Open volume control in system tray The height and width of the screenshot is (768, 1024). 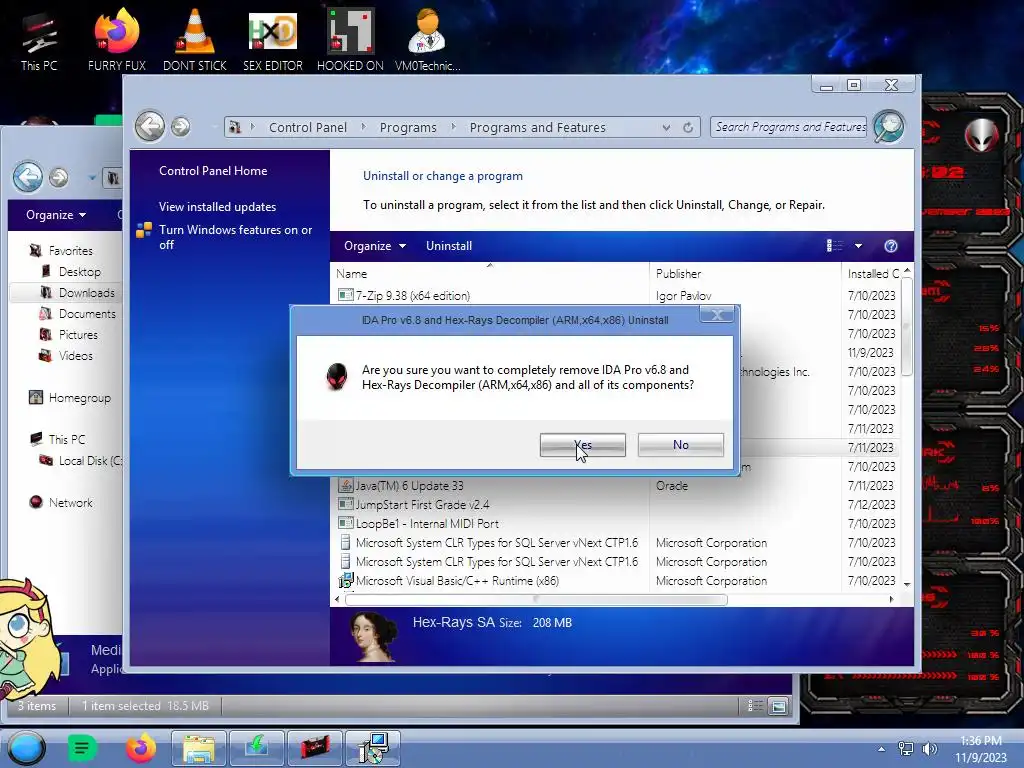(930, 749)
